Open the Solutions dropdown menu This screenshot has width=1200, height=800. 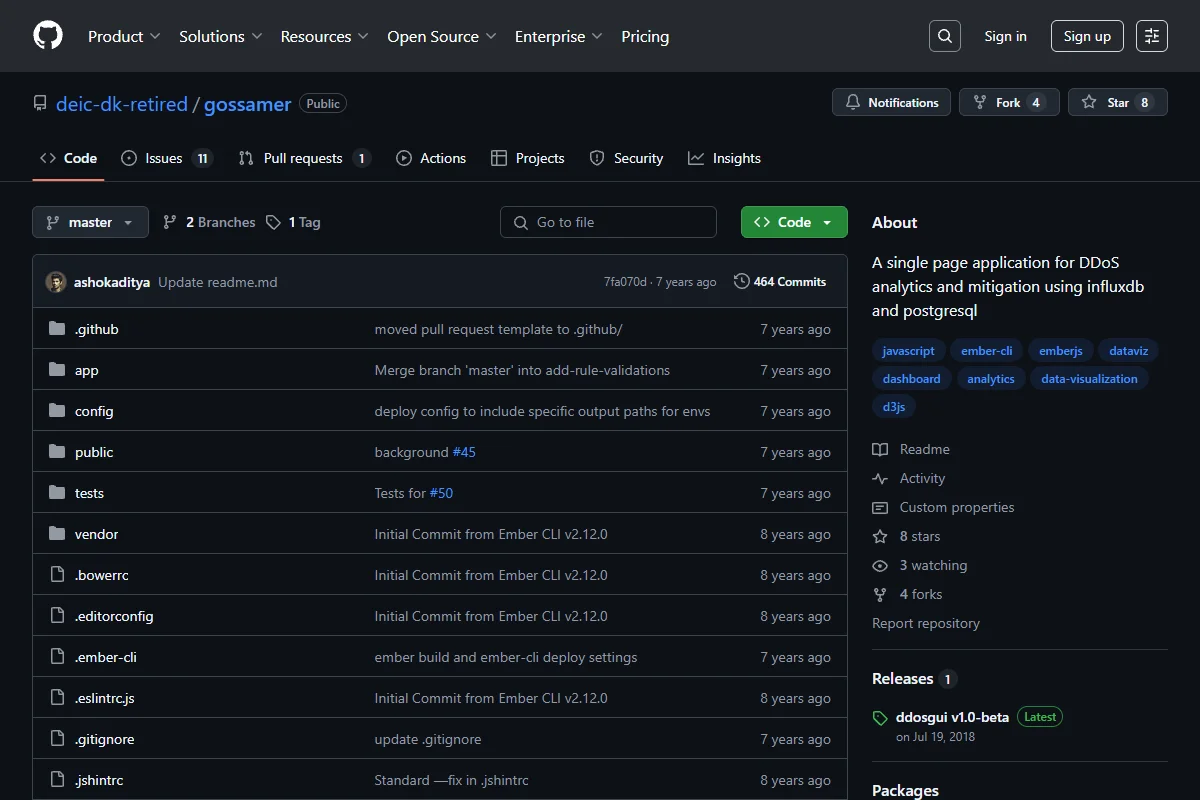coord(221,36)
